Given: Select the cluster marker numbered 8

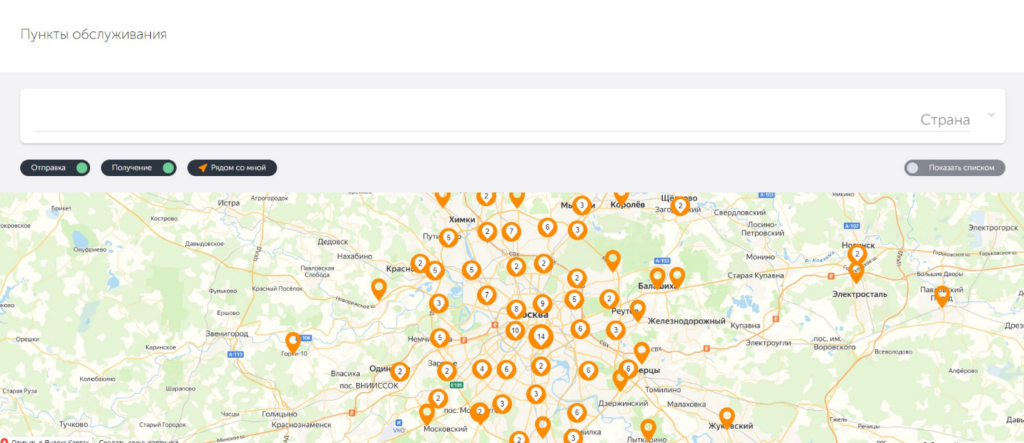Looking at the screenshot, I should [x=516, y=309].
